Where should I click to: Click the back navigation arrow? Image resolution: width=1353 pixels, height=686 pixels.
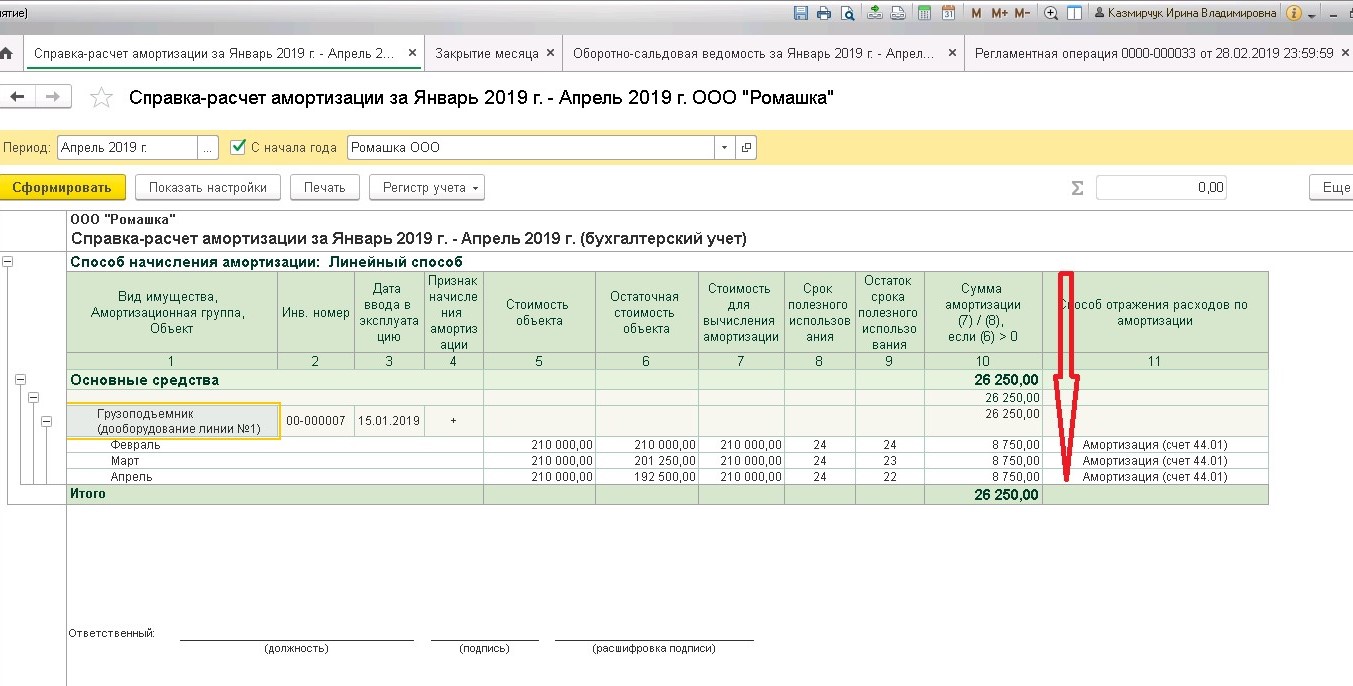[x=17, y=96]
